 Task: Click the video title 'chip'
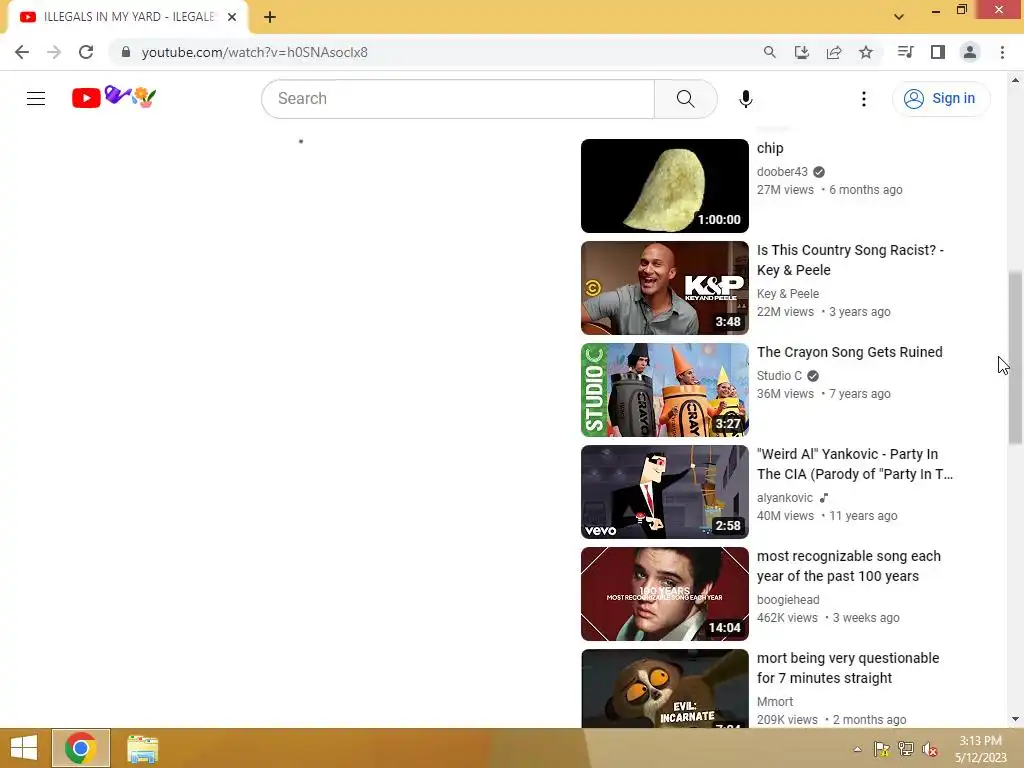(770, 148)
